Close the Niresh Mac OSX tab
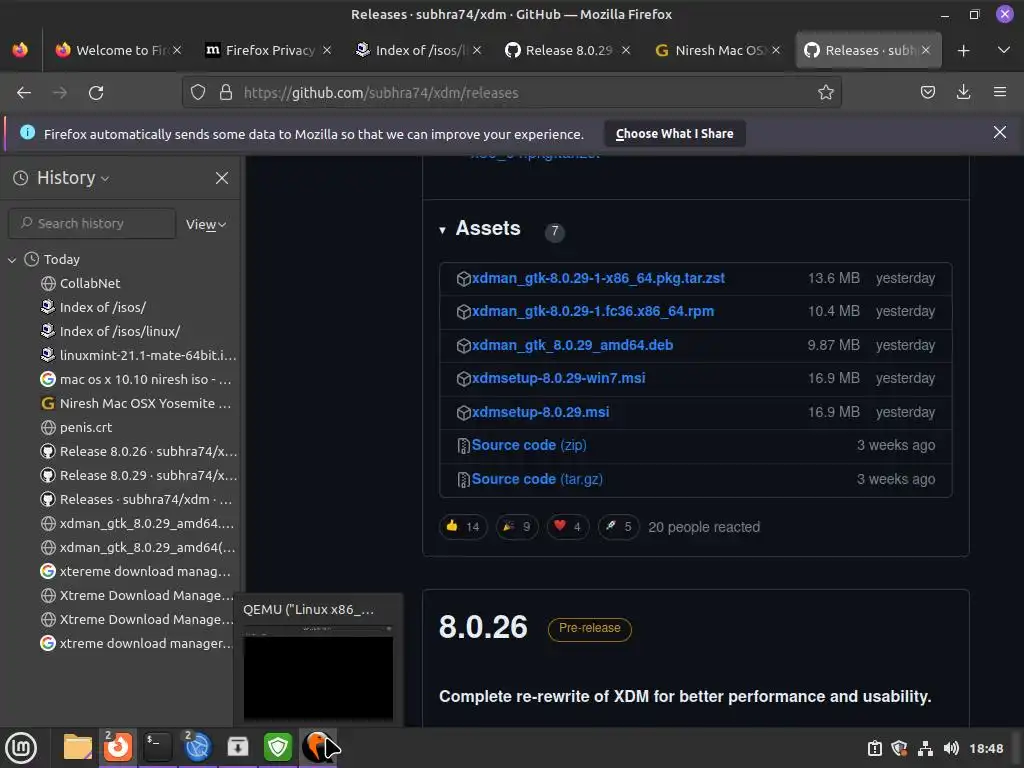The width and height of the screenshot is (1024, 768). pyautogui.click(x=775, y=50)
